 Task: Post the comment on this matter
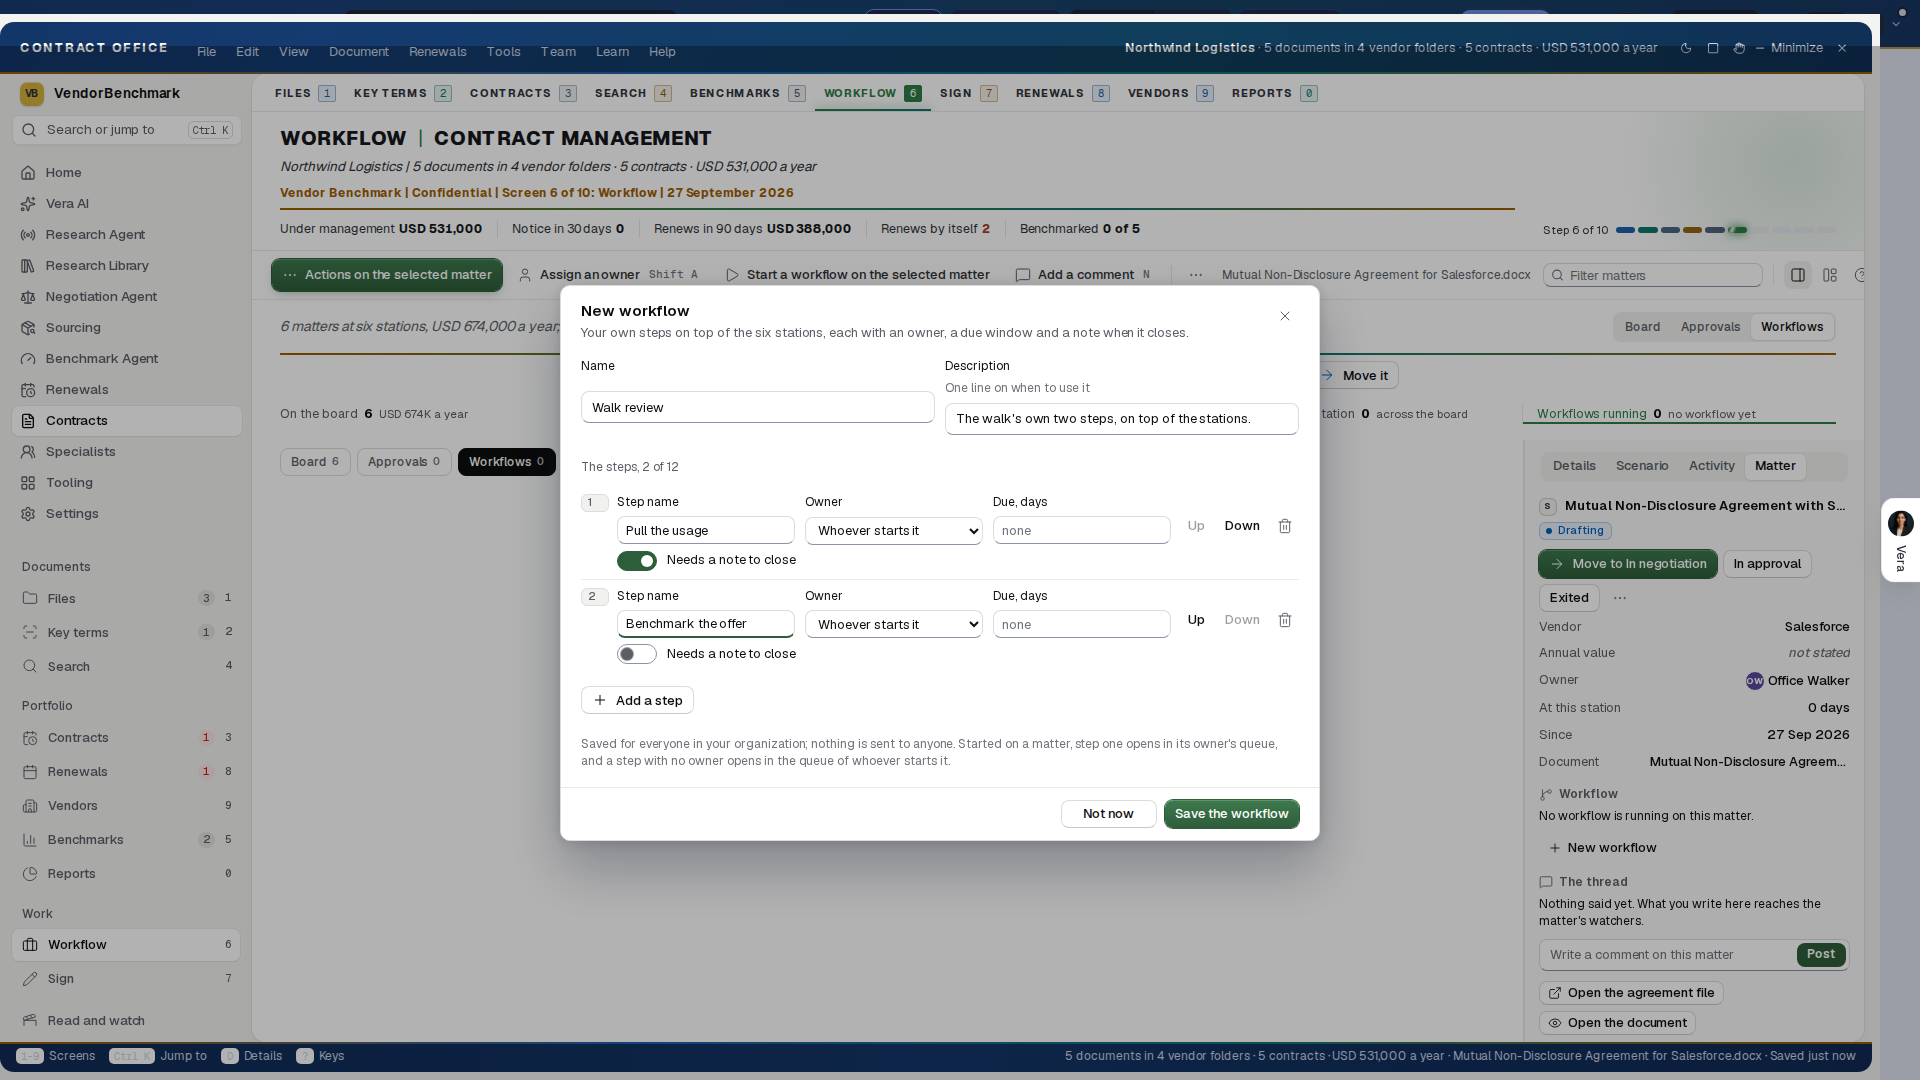coord(1820,954)
